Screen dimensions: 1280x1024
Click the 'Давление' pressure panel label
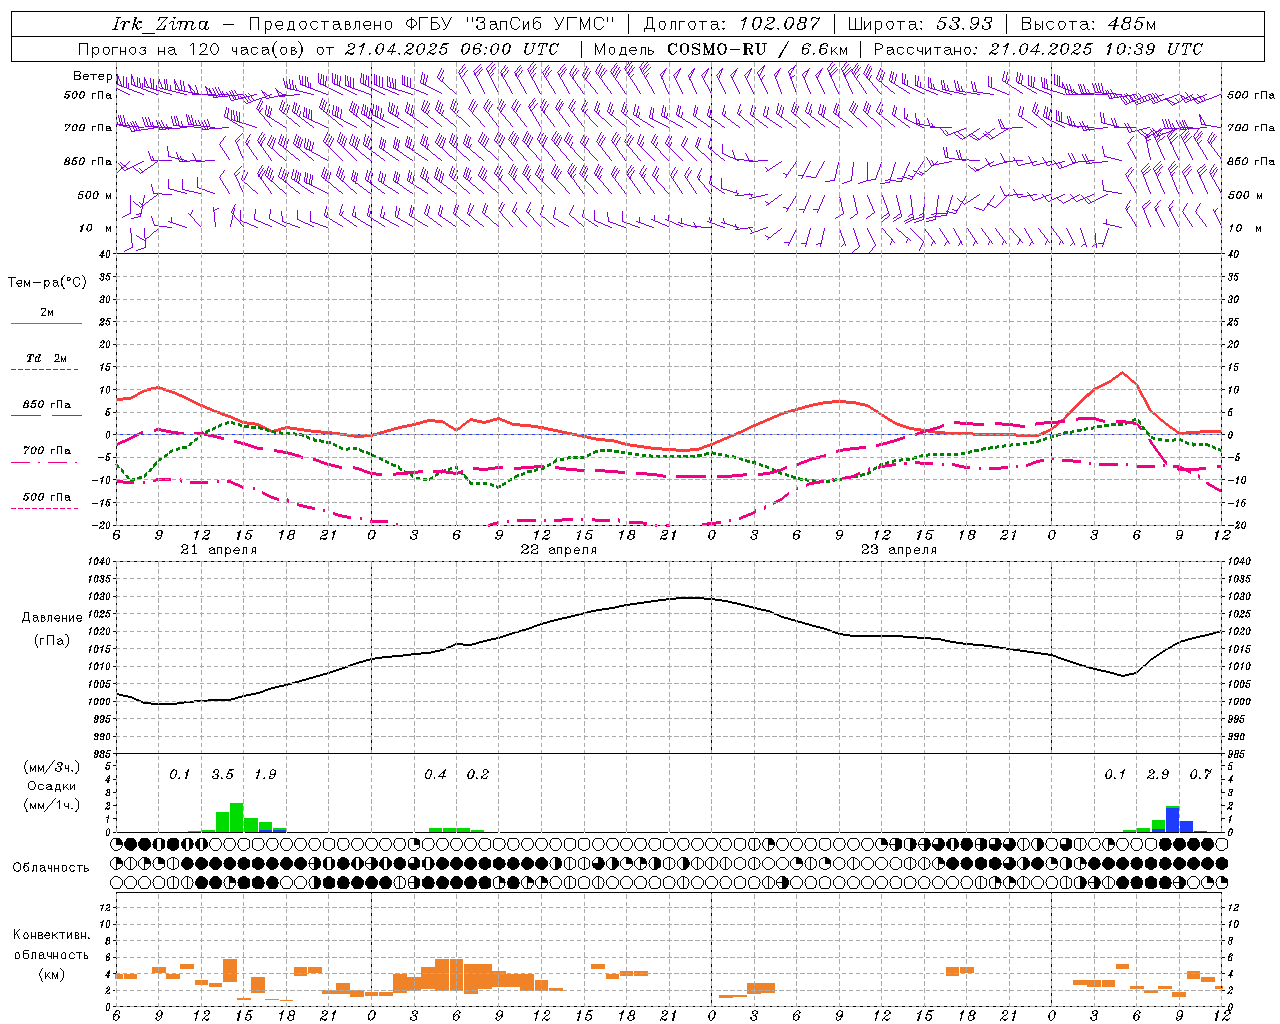(51, 618)
